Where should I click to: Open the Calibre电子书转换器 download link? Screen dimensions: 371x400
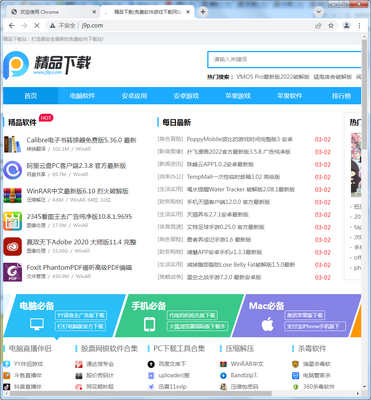(82, 140)
